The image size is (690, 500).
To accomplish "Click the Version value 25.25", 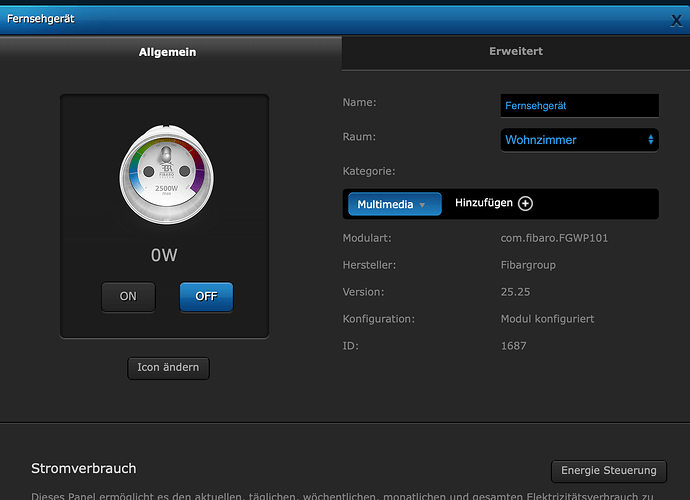I will click(x=515, y=292).
